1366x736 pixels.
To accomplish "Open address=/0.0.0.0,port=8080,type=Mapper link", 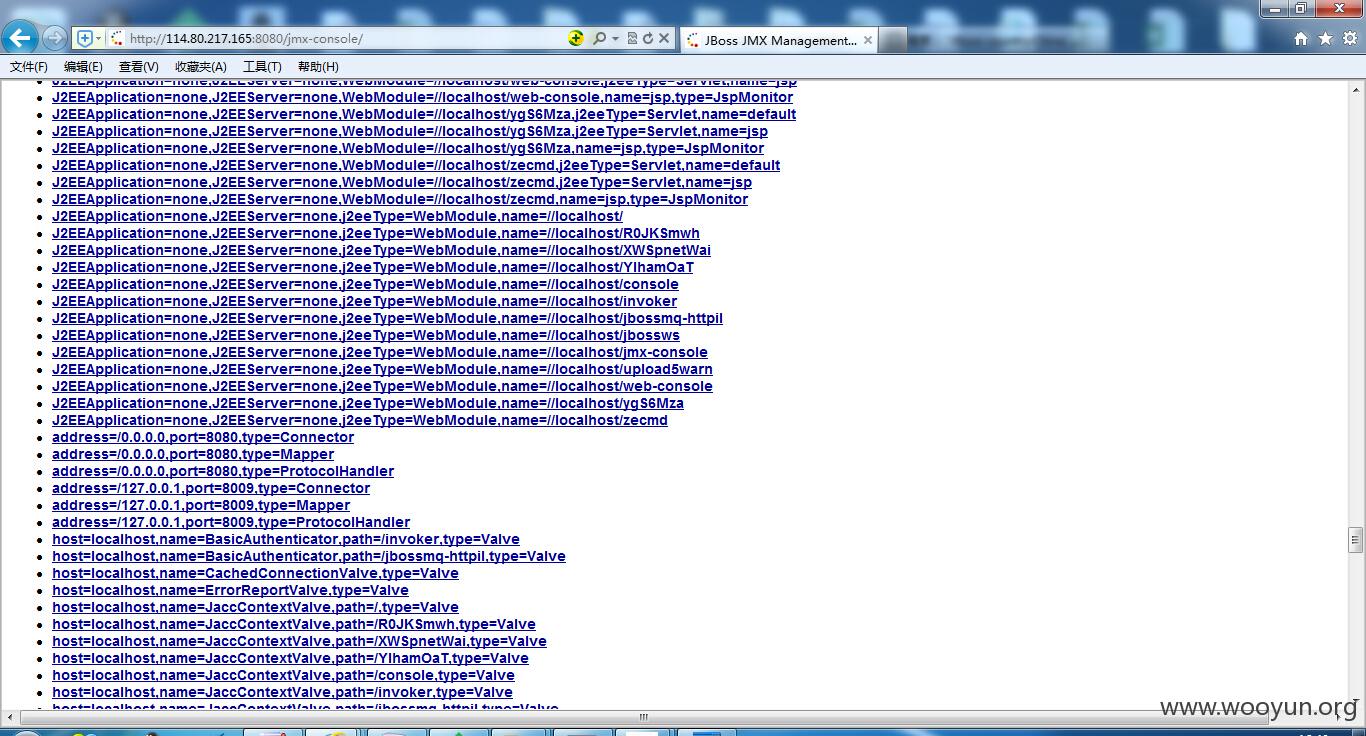I will click(x=193, y=454).
